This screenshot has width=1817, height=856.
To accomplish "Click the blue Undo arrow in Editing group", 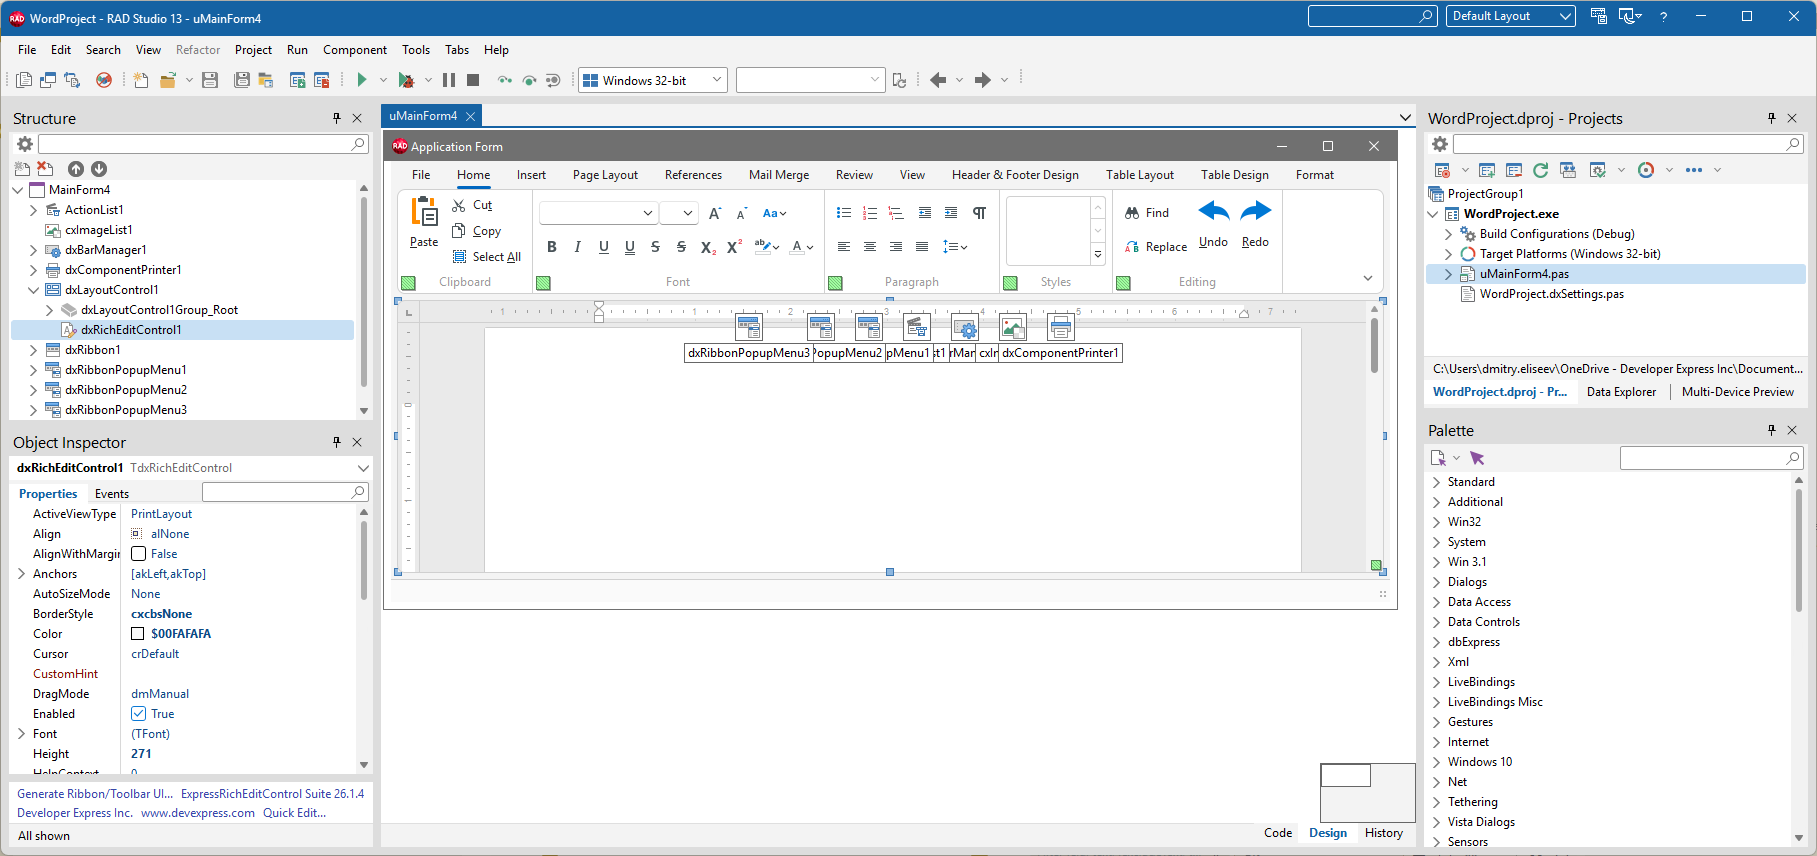I will pos(1214,211).
